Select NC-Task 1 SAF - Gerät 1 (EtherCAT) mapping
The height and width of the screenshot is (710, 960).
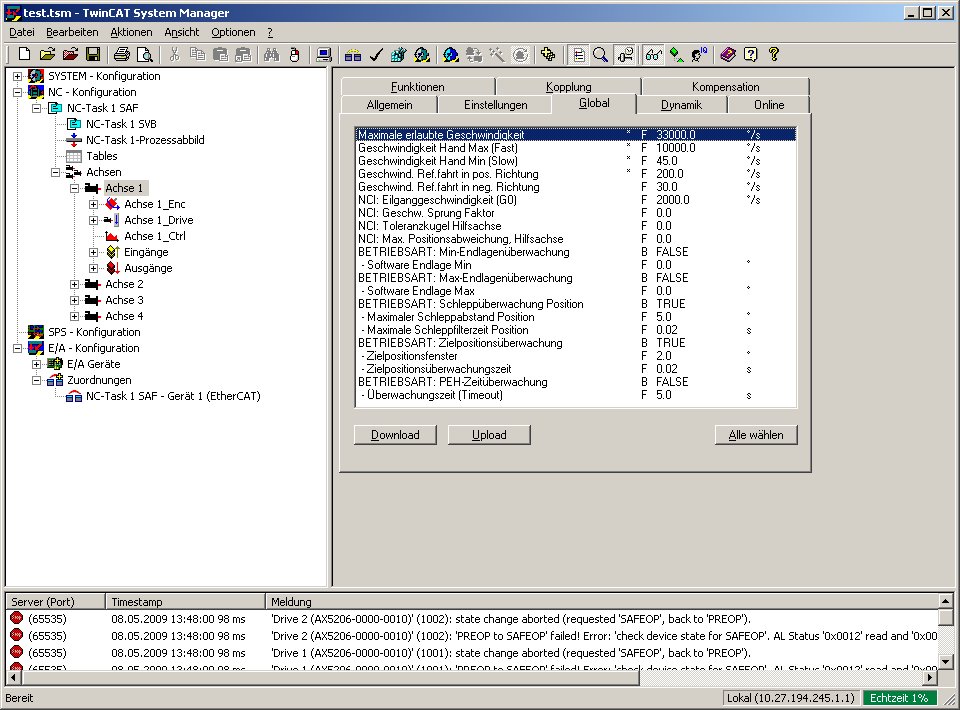tap(173, 396)
